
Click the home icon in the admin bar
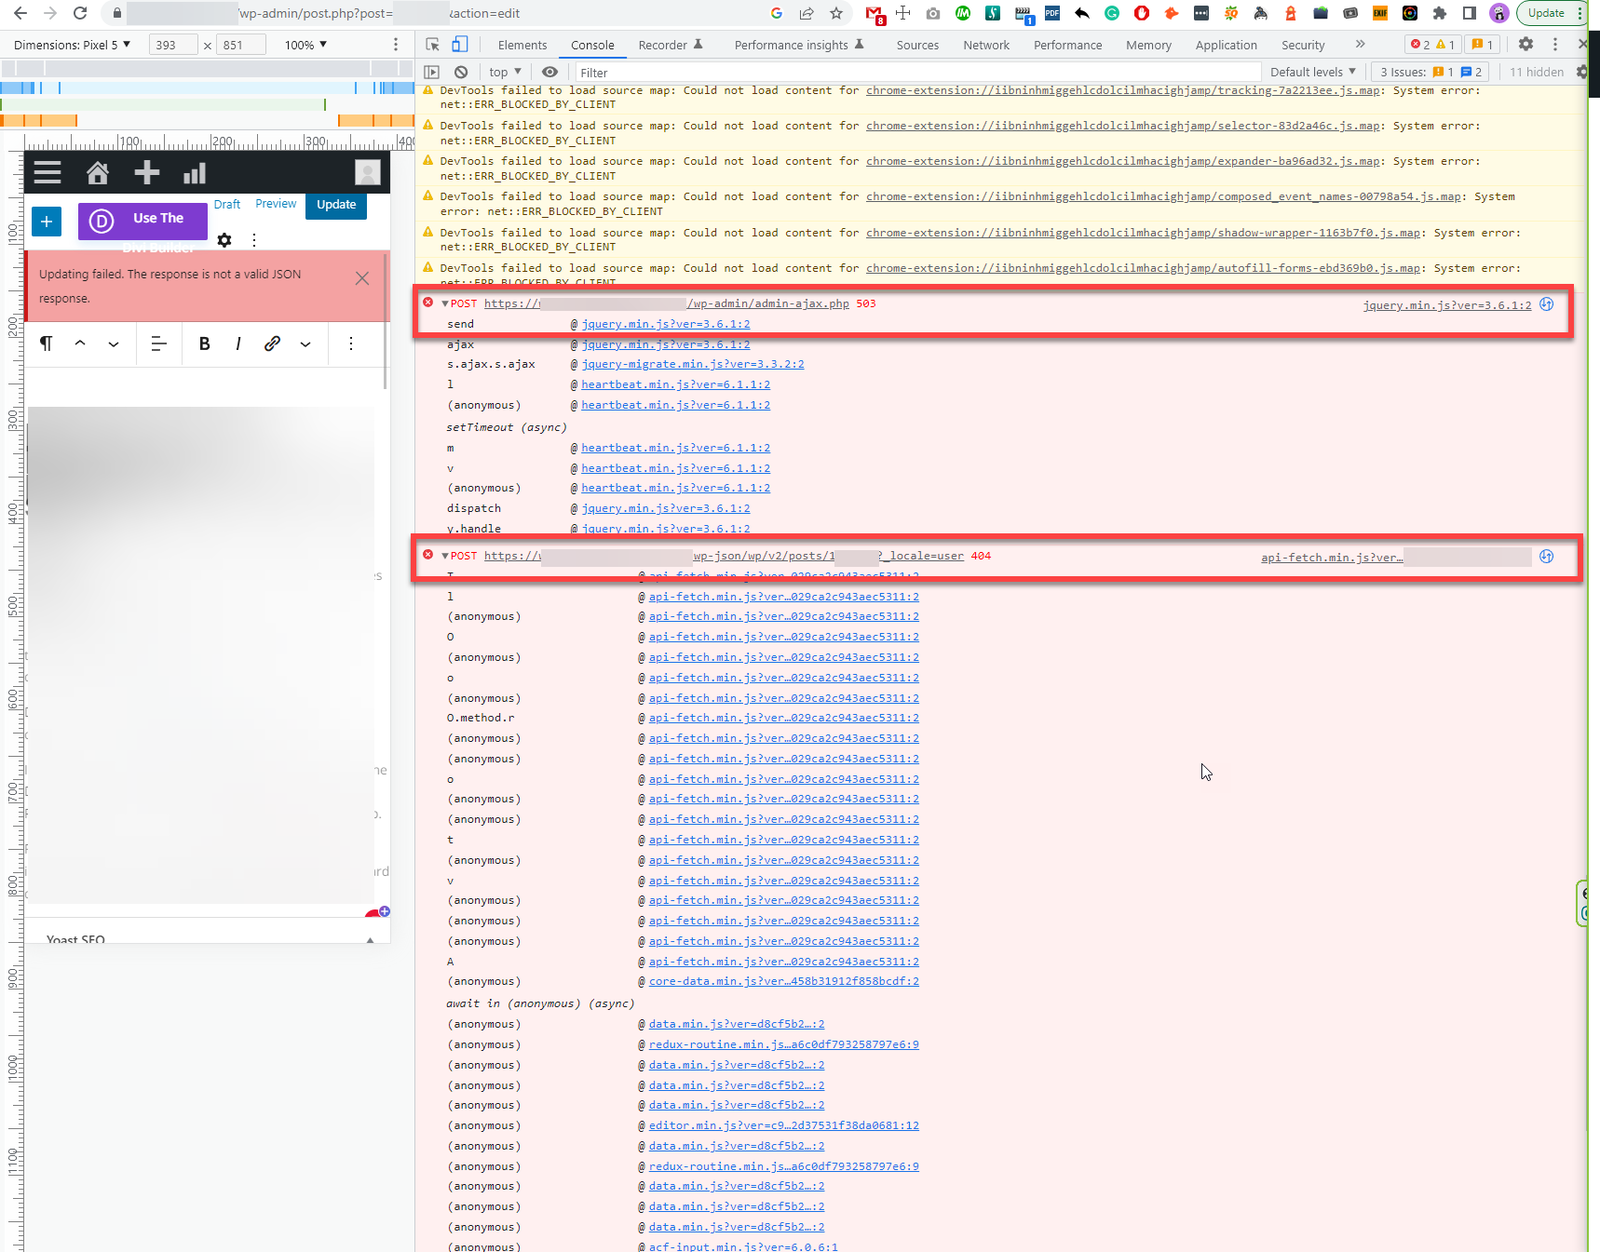click(x=97, y=172)
